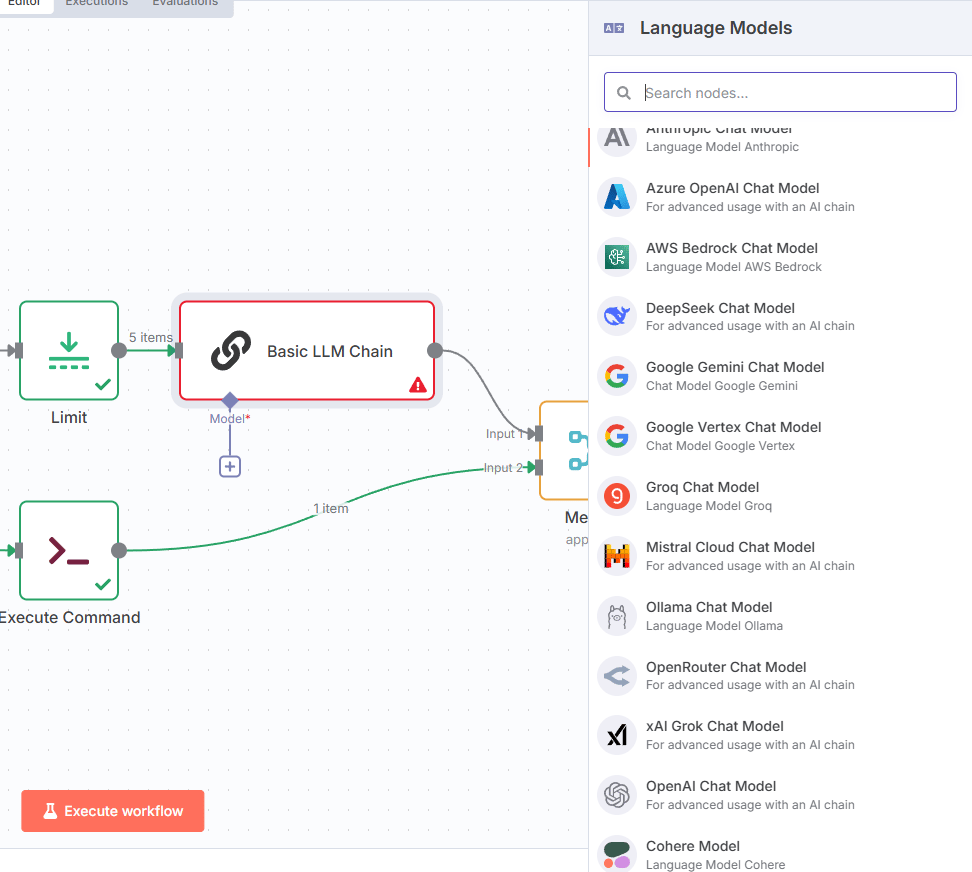Click the Execute Command success checkmark

103,584
